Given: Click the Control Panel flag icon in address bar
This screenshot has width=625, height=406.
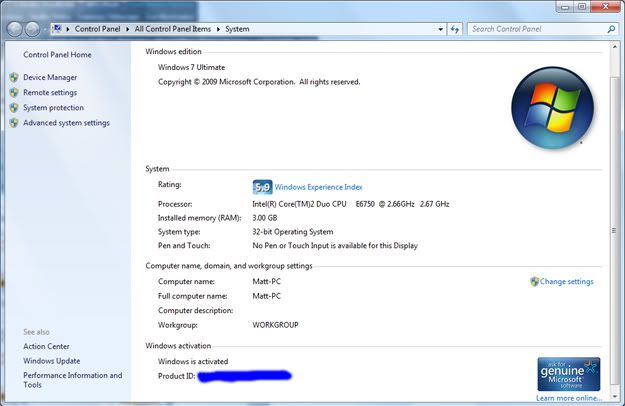Looking at the screenshot, I should [x=58, y=29].
